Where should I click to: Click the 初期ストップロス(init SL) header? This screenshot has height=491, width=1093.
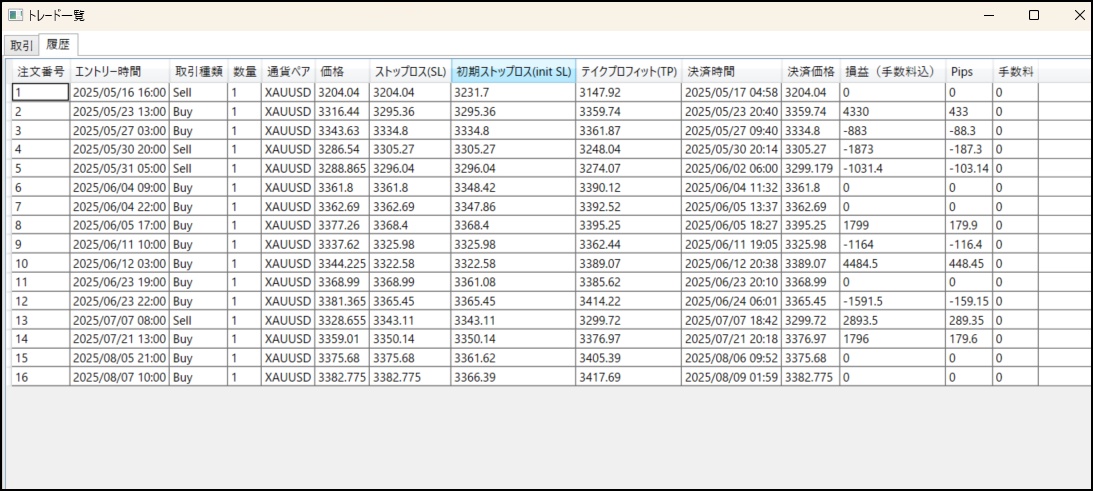514,72
